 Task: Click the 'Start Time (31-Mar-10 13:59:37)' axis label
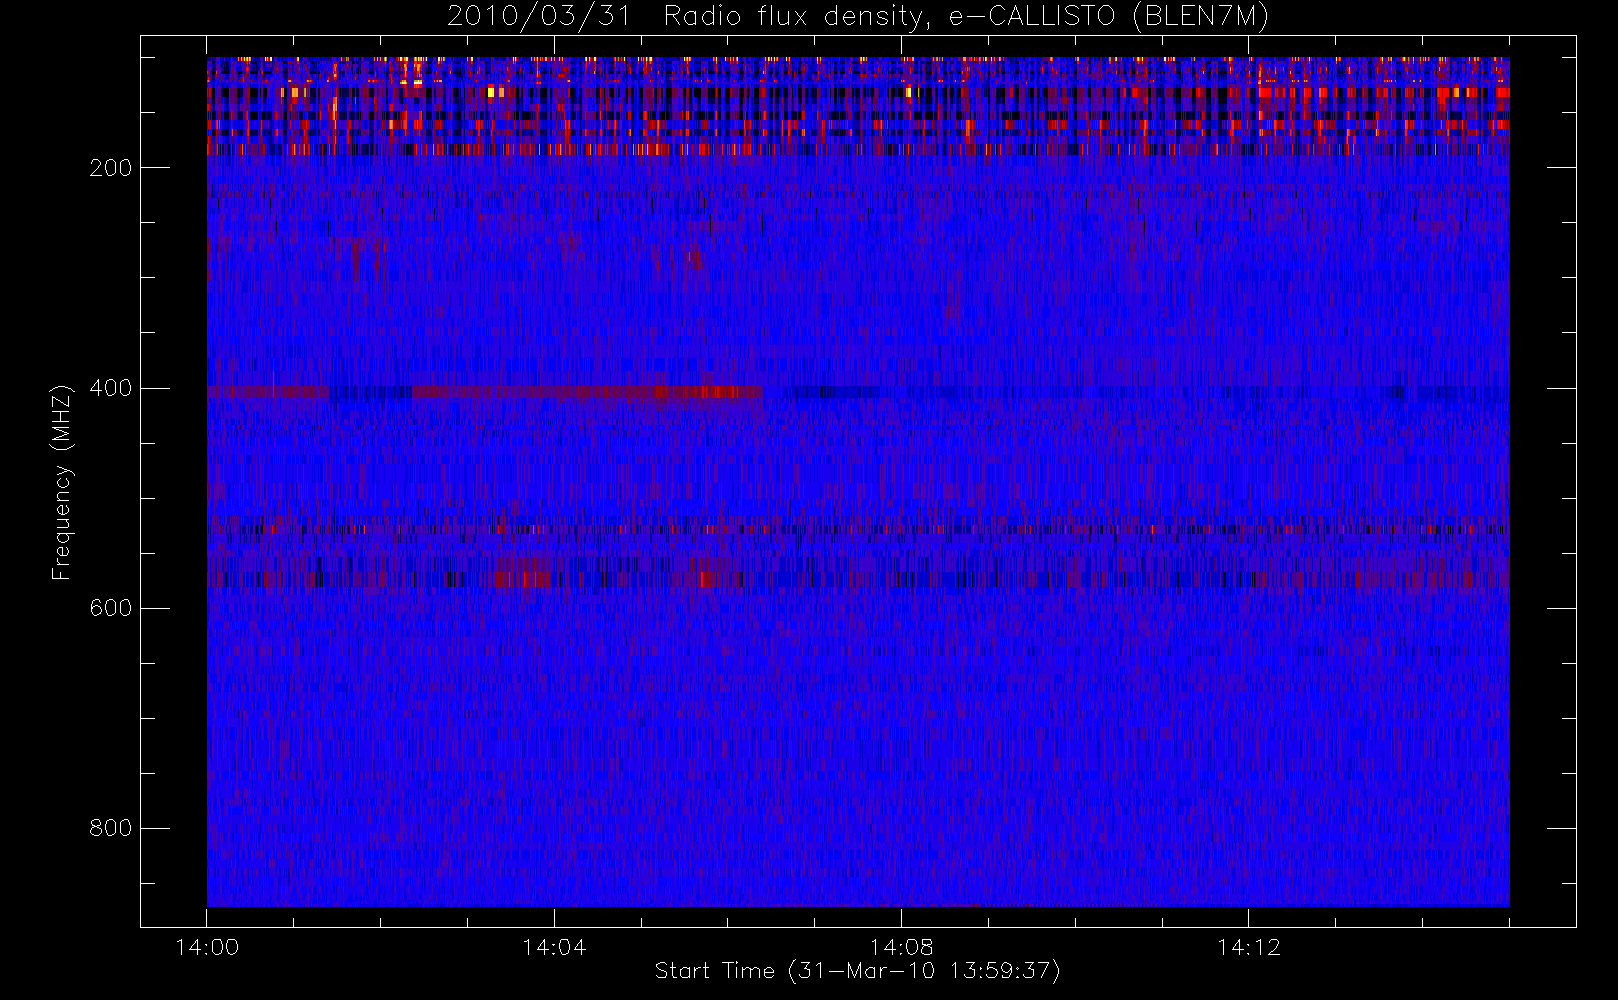[x=857, y=971]
